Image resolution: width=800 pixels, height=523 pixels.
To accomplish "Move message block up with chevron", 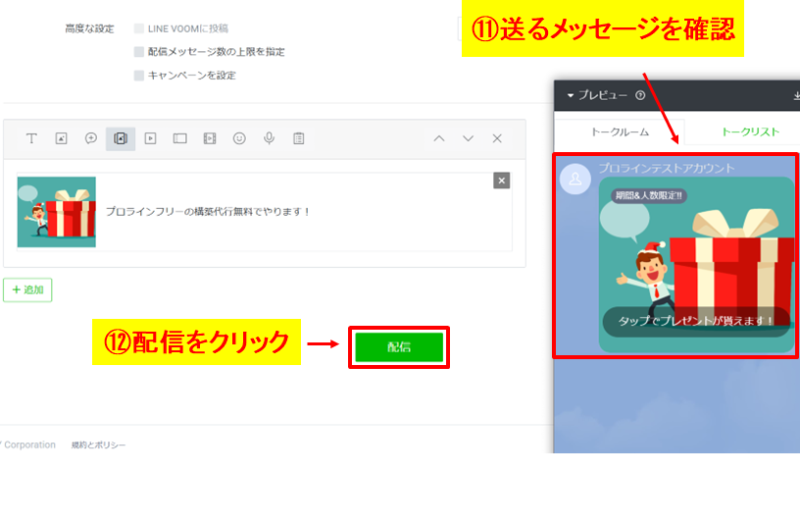I will [x=439, y=138].
